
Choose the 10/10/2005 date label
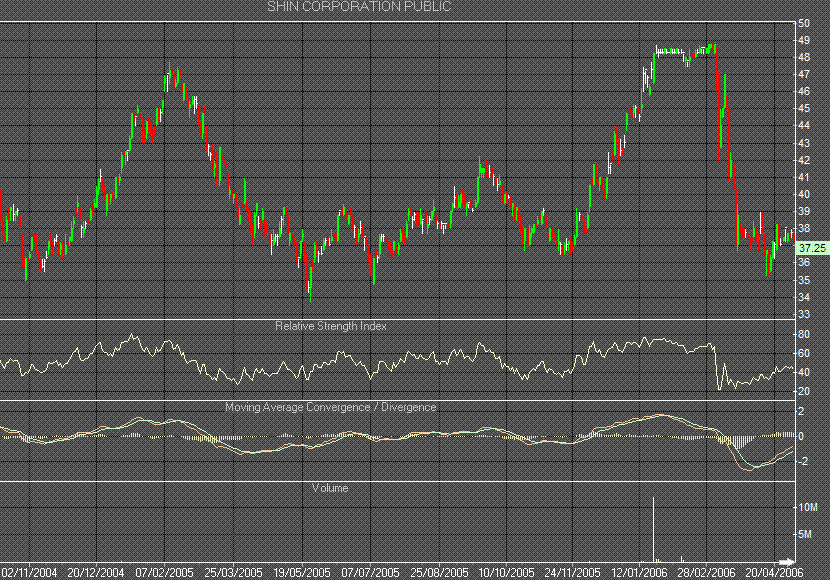pos(507,573)
